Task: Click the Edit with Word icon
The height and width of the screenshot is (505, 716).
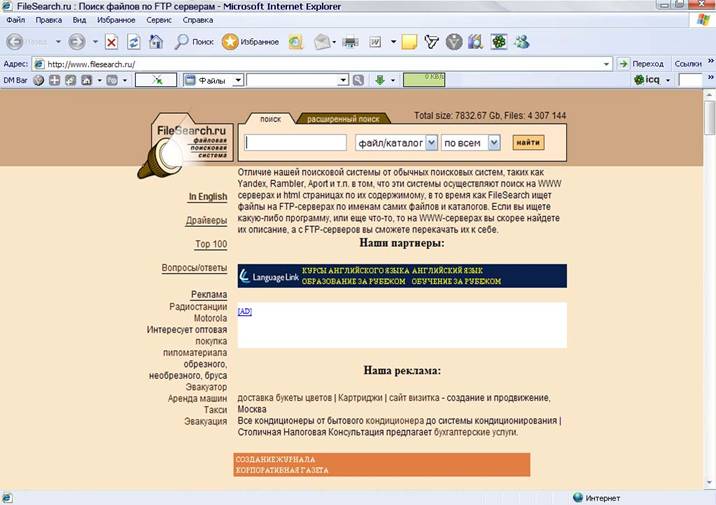Action: (375, 42)
